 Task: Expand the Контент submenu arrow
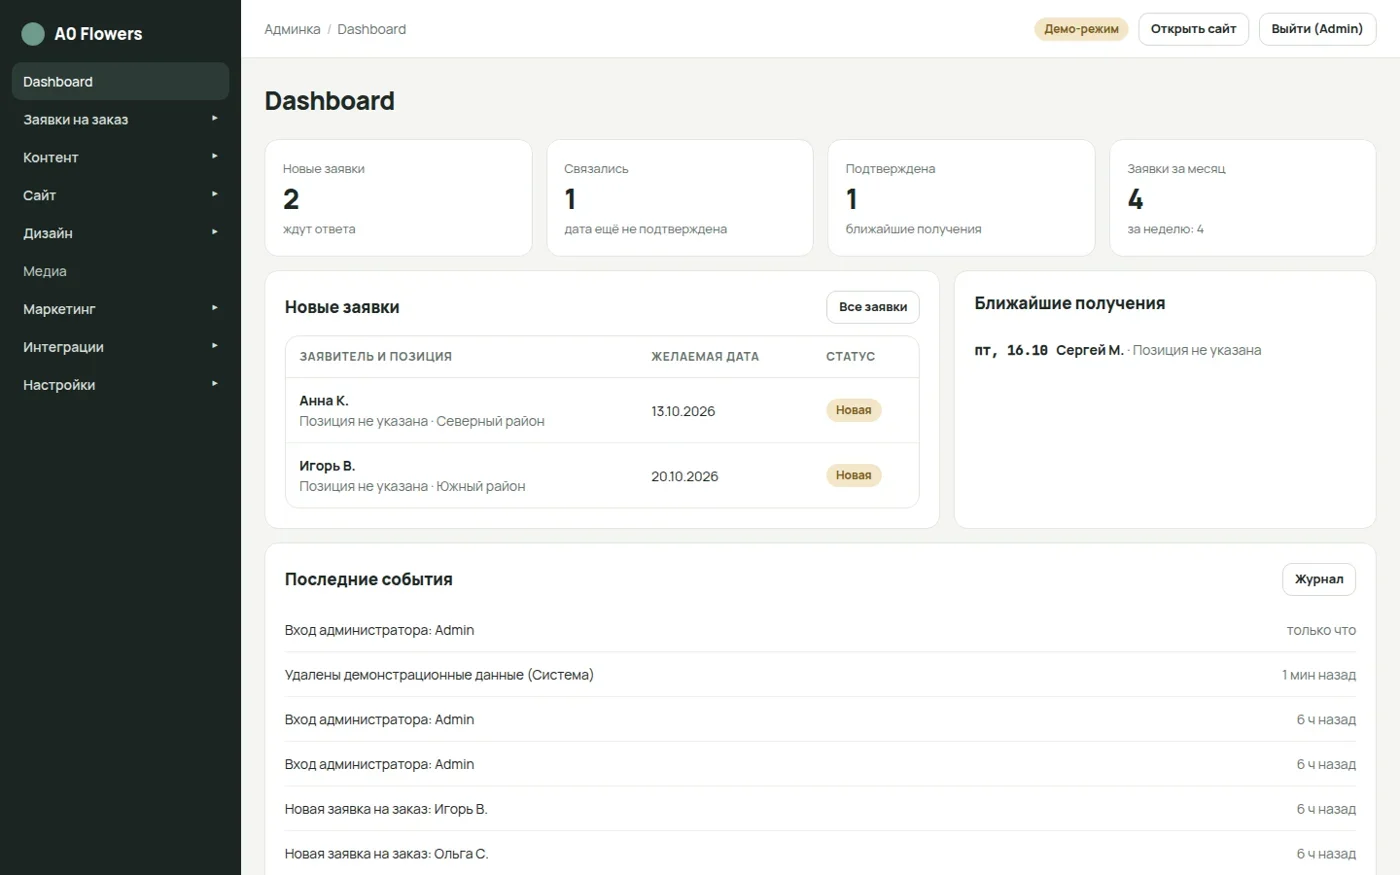[x=214, y=157]
